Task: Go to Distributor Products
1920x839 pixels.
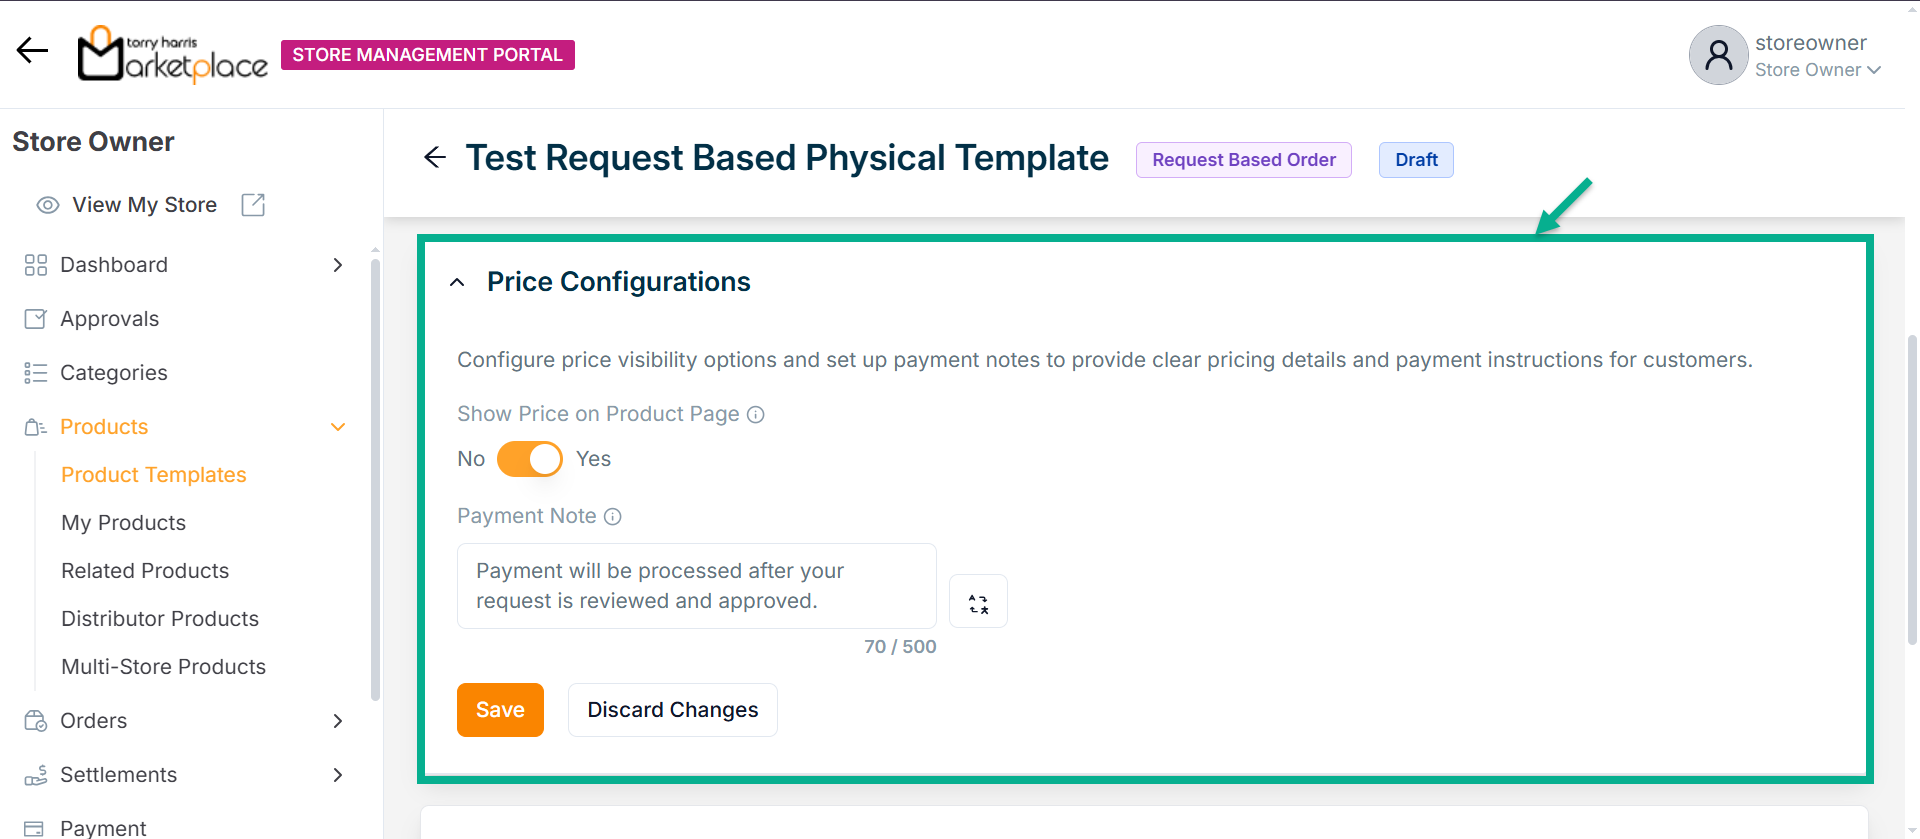Action: click(160, 619)
